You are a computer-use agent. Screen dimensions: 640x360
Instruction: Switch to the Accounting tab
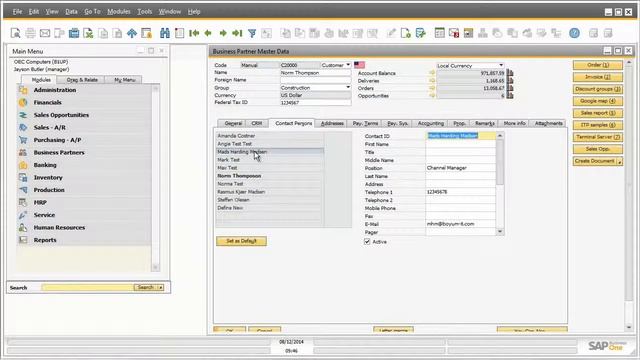click(431, 123)
